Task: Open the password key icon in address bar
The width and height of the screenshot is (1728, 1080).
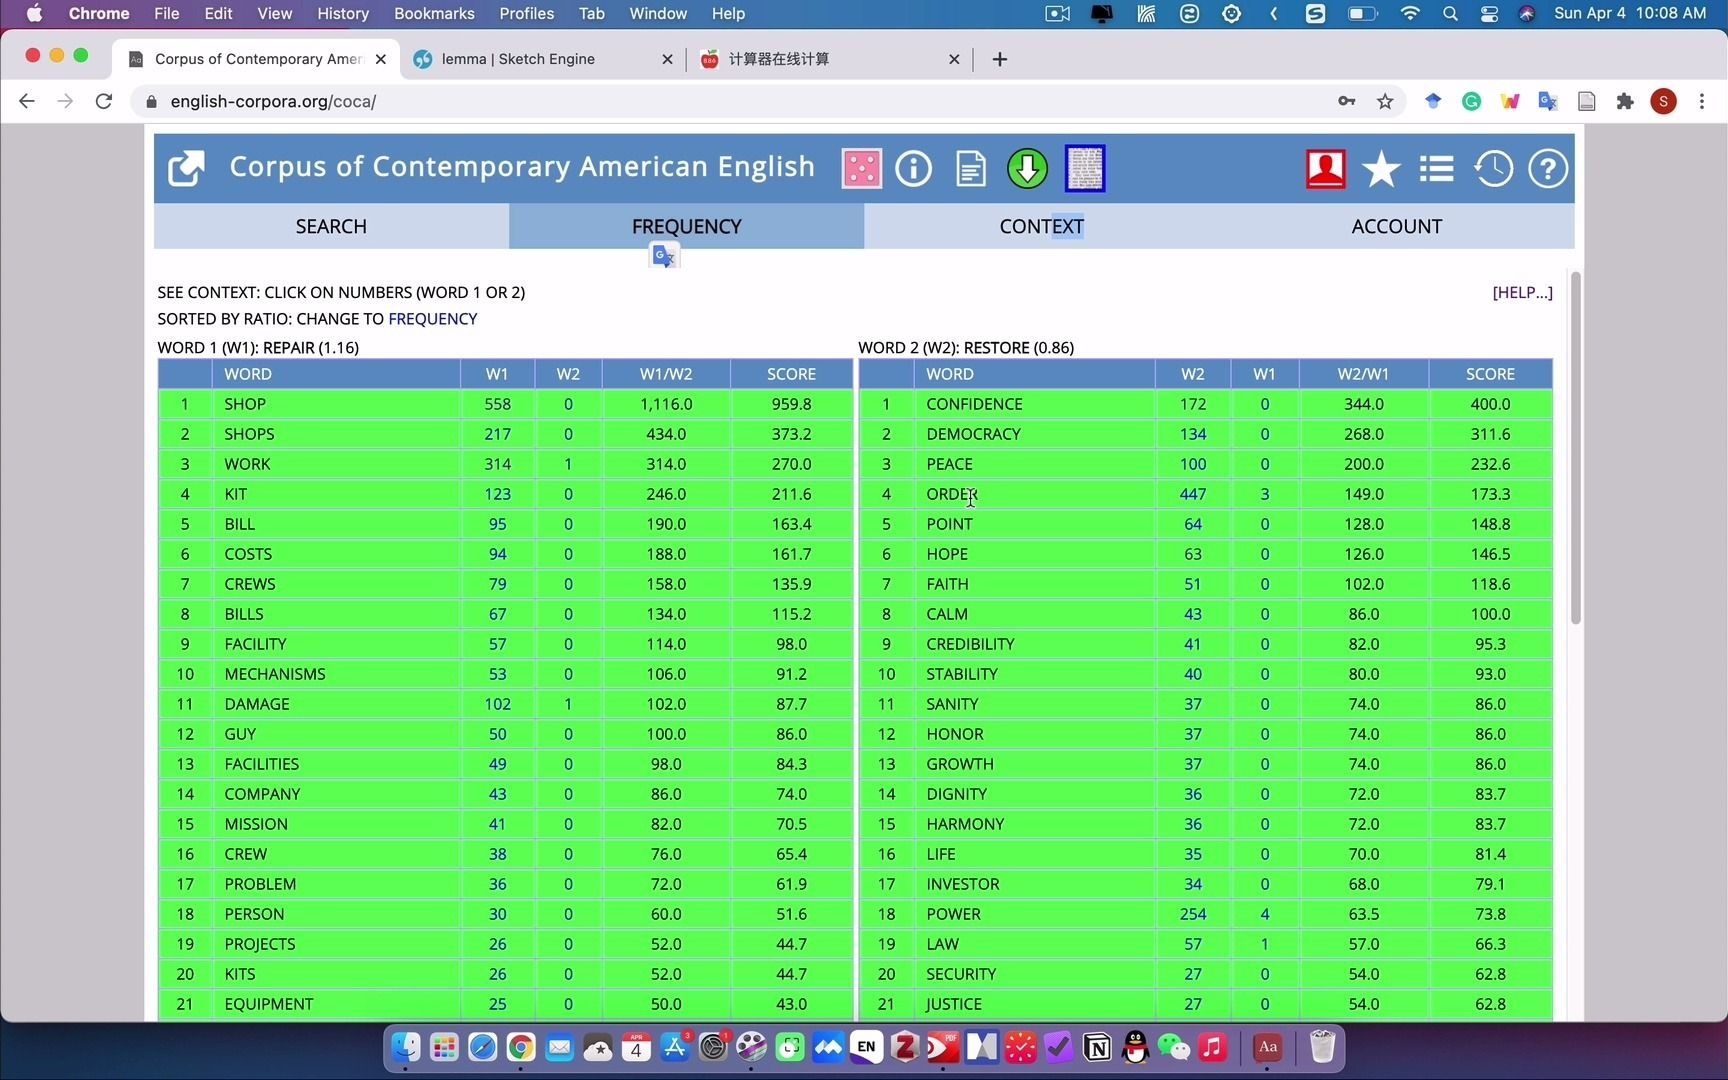Action: point(1347,101)
